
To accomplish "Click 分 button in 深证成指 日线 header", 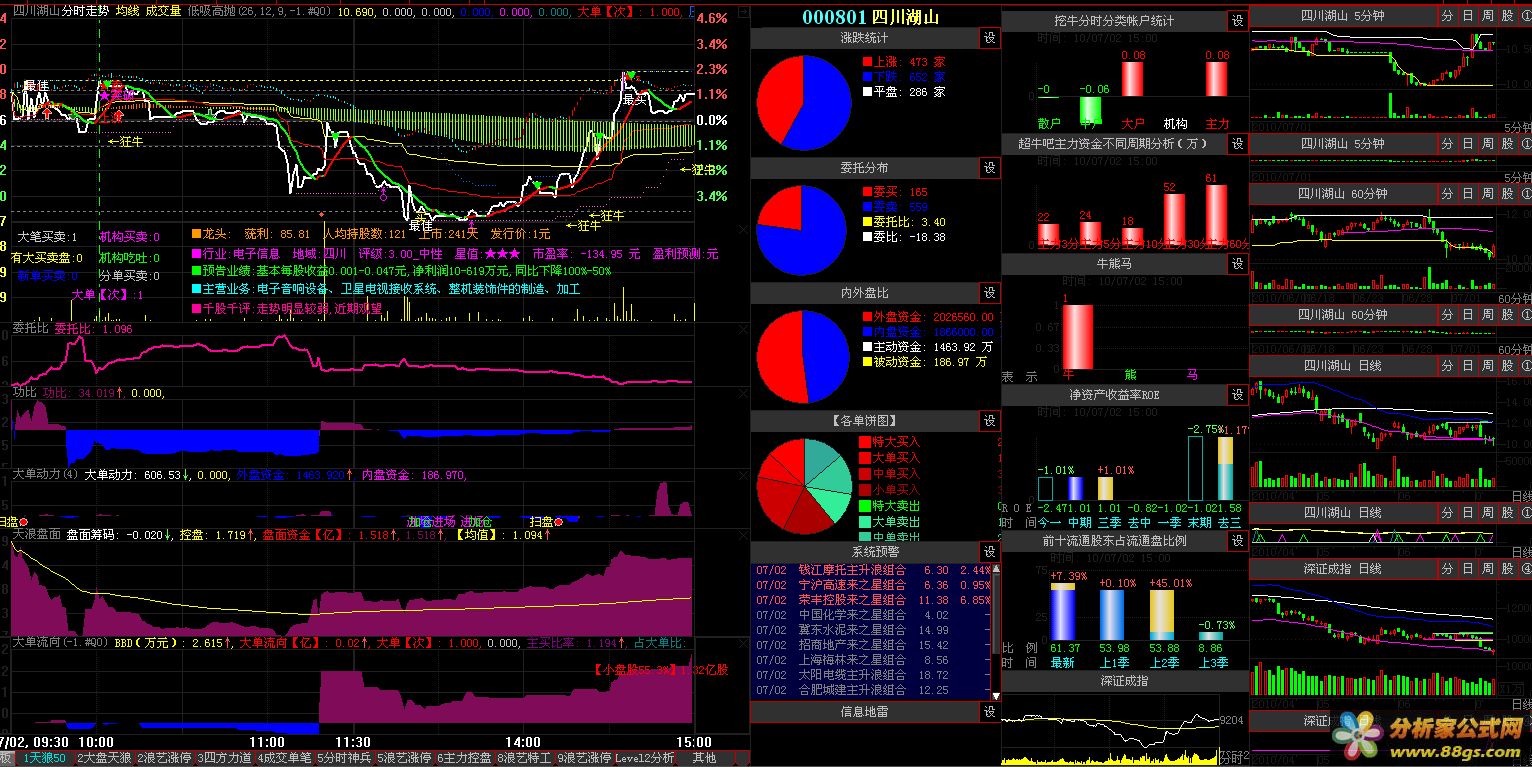I will click(x=1449, y=568).
